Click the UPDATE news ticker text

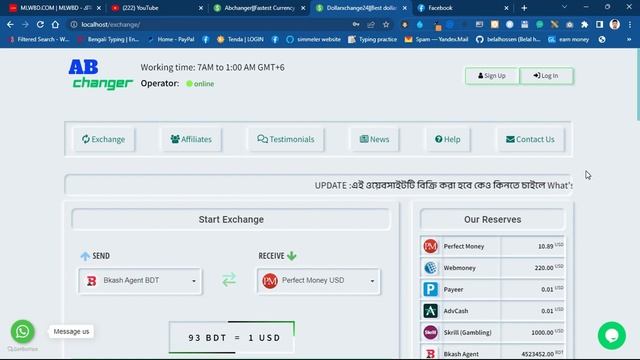coord(443,185)
